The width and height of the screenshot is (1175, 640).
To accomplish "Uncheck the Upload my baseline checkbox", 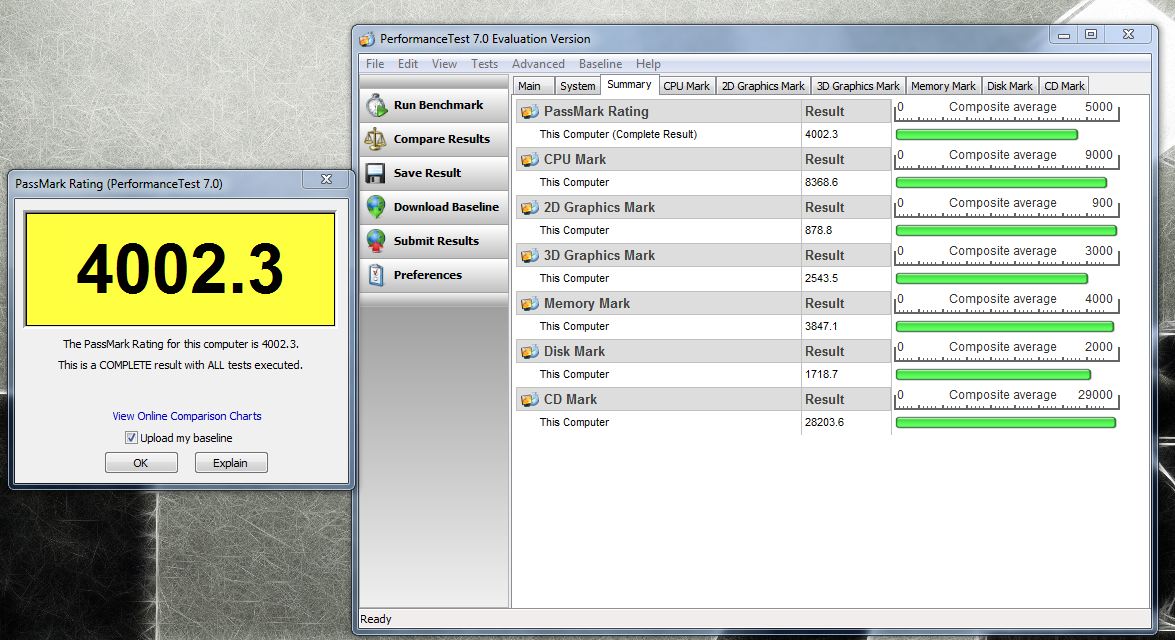I will click(131, 438).
